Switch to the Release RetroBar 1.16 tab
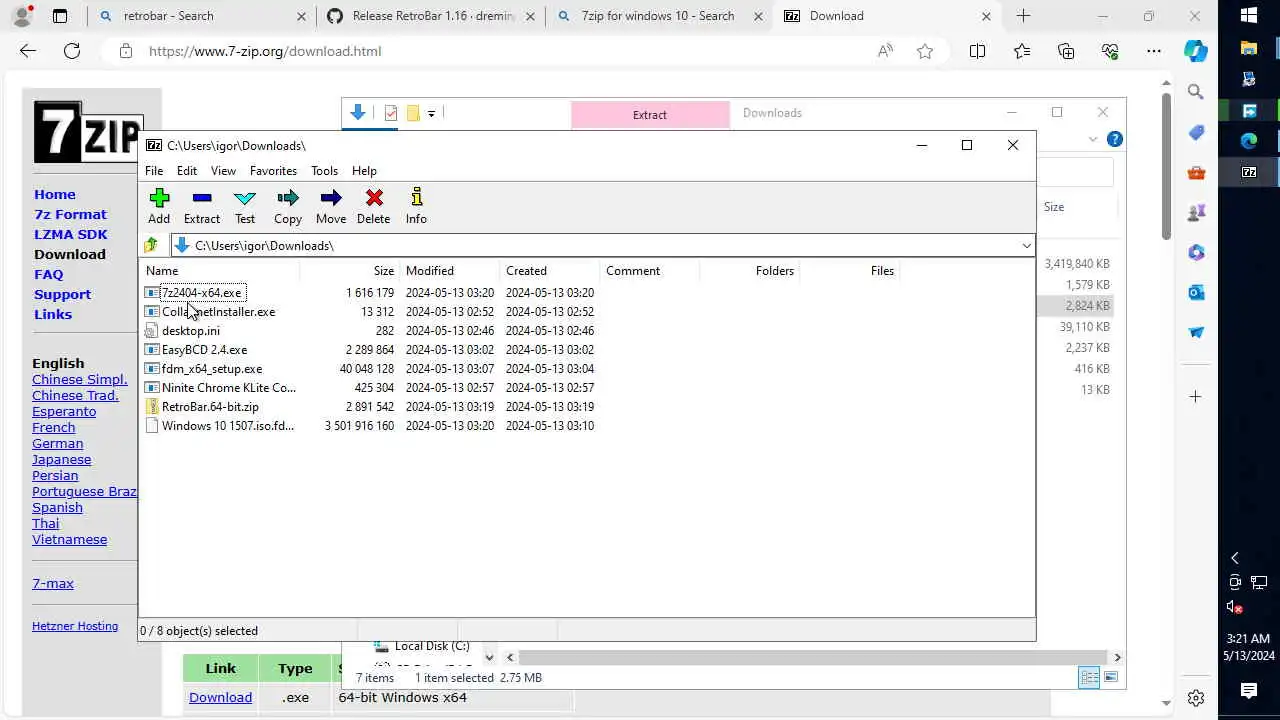This screenshot has width=1280, height=720. click(x=431, y=16)
